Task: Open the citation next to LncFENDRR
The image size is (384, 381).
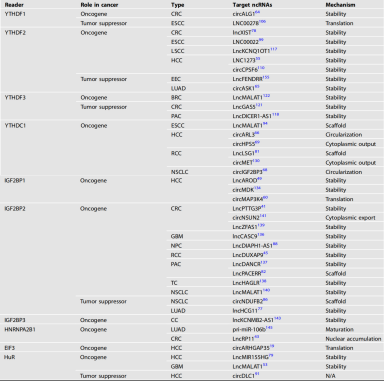Action: [266, 77]
